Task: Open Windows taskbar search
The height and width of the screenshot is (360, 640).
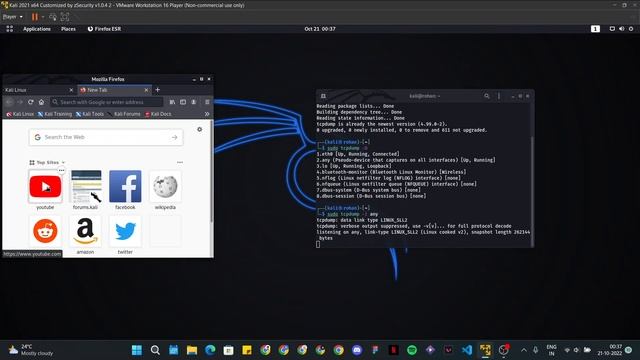Action: click(155, 350)
